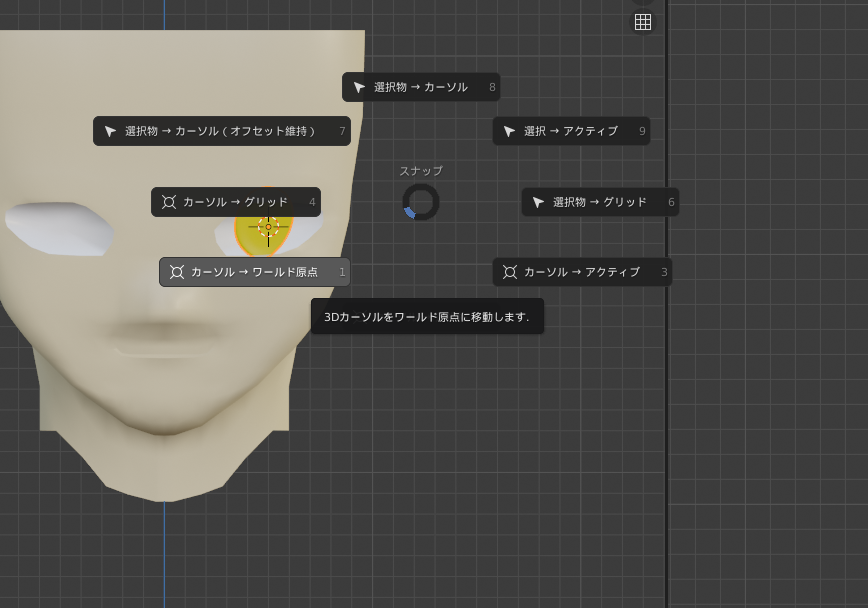This screenshot has height=608, width=868.
Task: Click the number 1 shortcut badge on カーソル → ワールド原点
Action: 340,271
